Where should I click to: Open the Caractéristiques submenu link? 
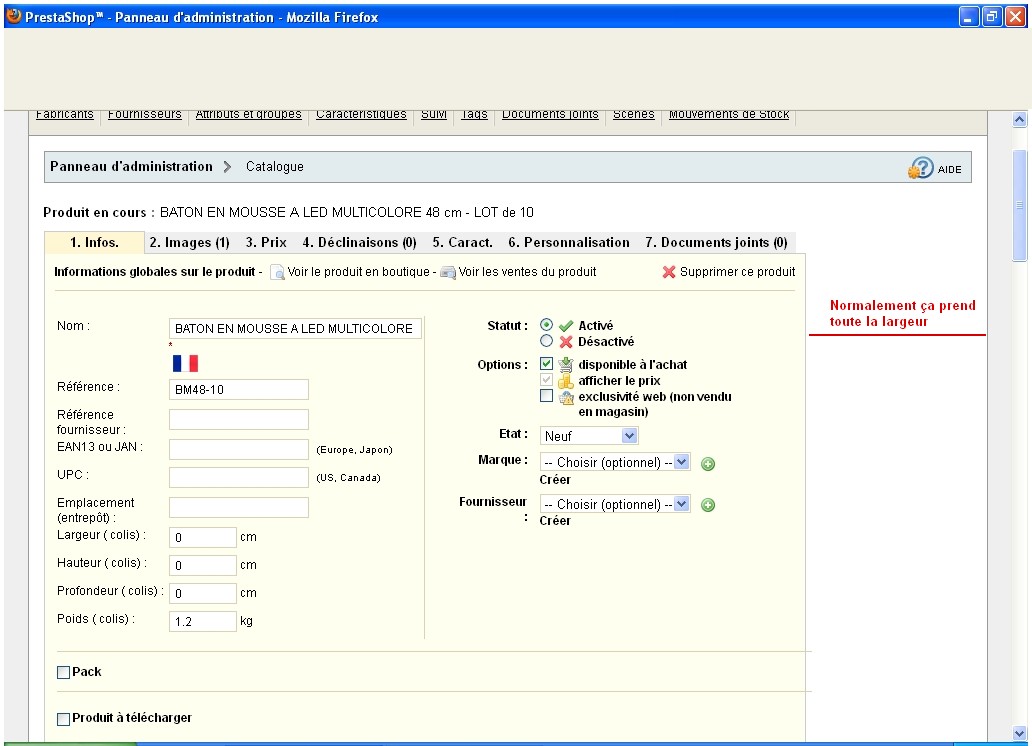pyautogui.click(x=361, y=115)
